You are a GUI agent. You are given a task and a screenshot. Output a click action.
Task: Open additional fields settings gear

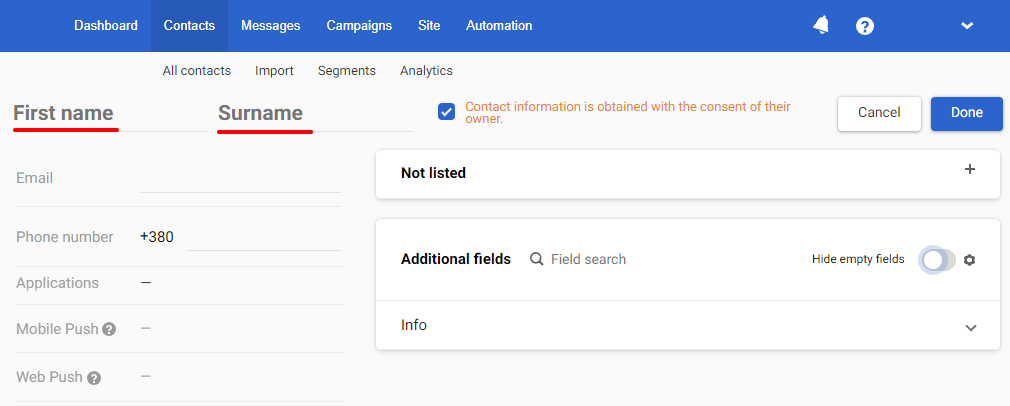(x=969, y=260)
